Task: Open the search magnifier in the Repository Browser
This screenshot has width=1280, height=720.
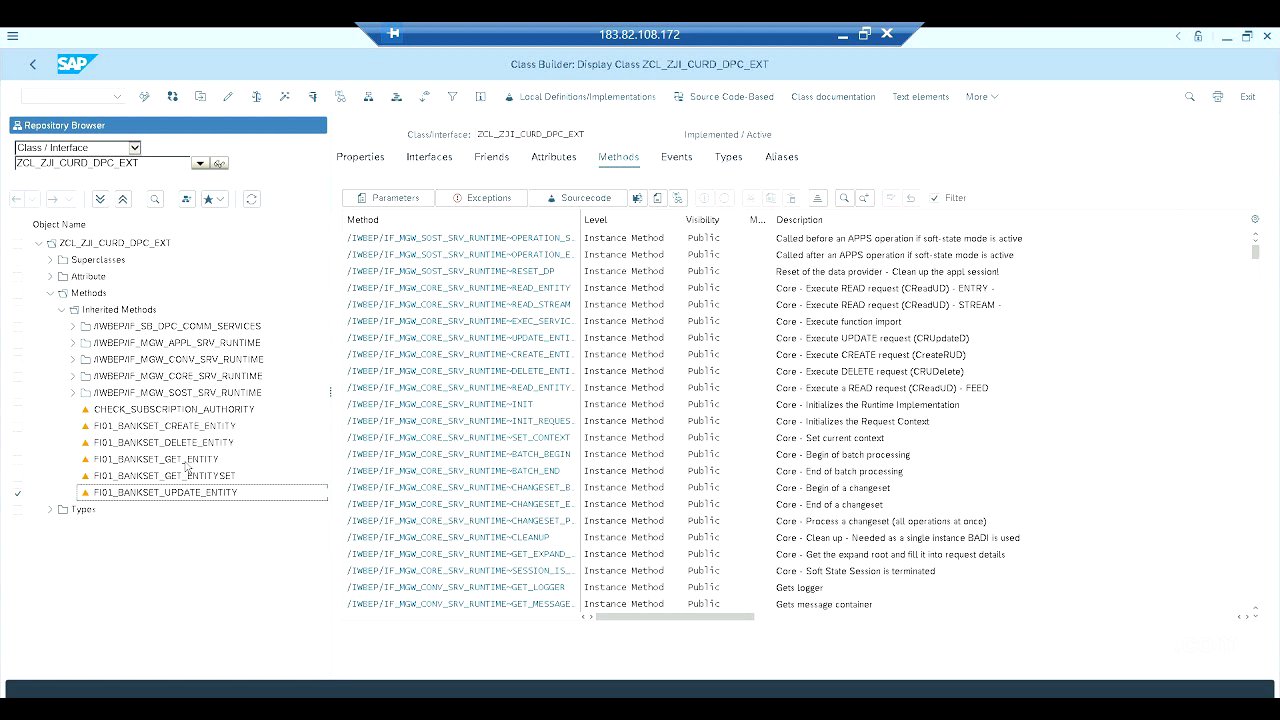Action: (x=155, y=199)
